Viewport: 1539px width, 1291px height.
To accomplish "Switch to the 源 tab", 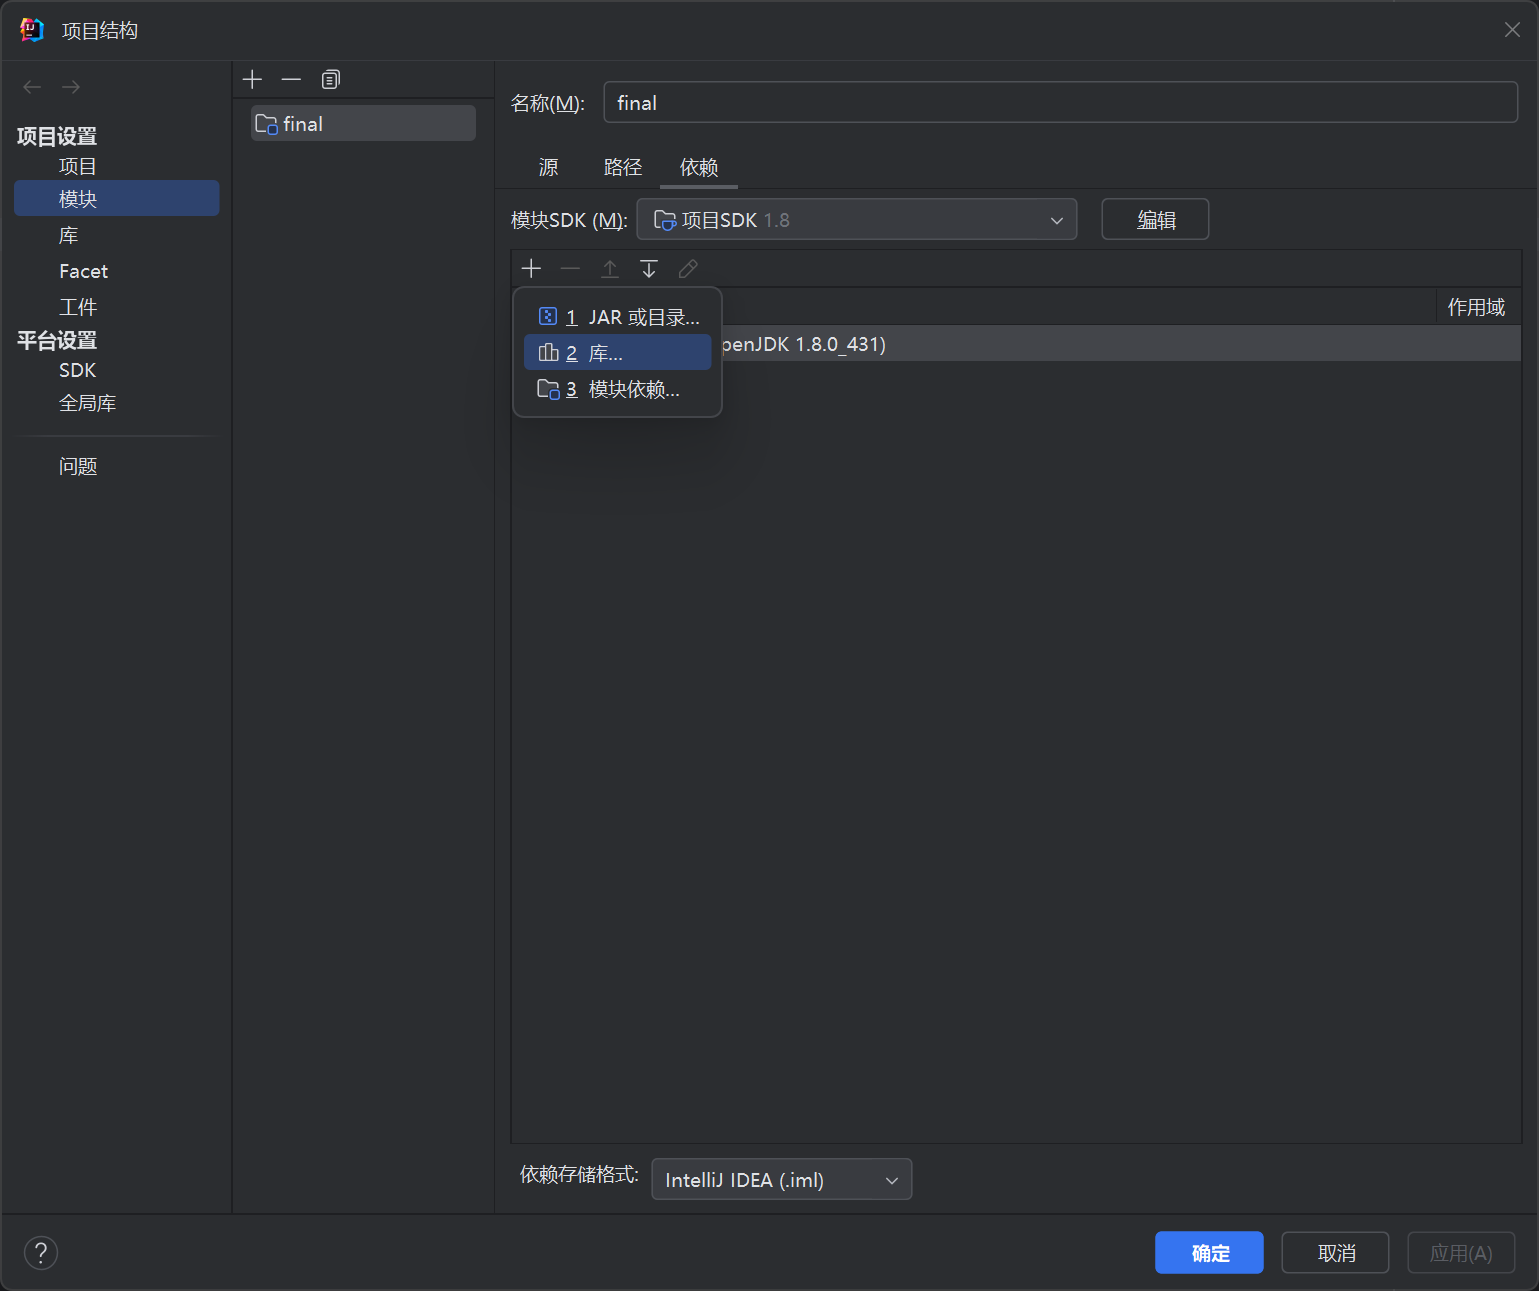I will pos(548,167).
